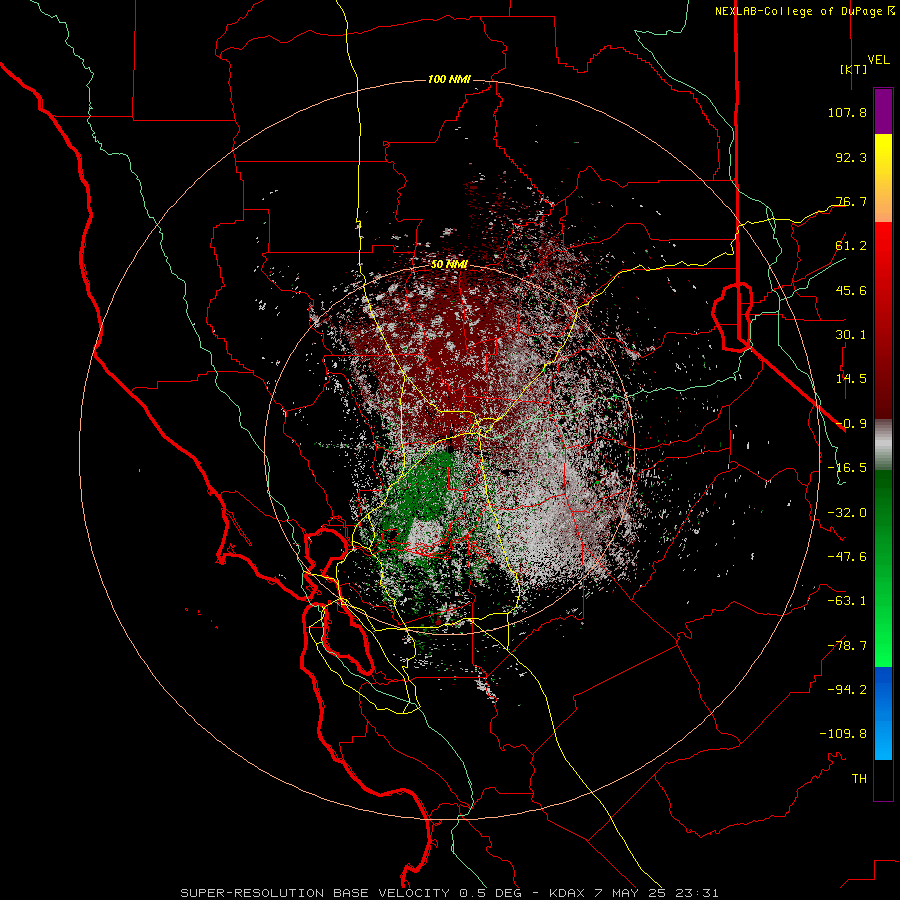Click the 92.3 velocity scale value
Screen dimensions: 900x900
click(851, 157)
